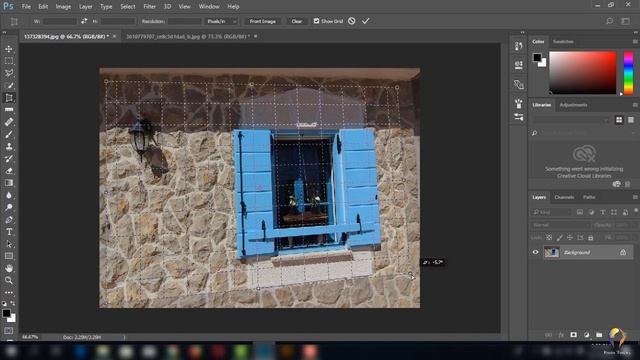Select the Ruler measurement tool
This screenshot has height=360, width=640.
pyautogui.click(x=9, y=110)
